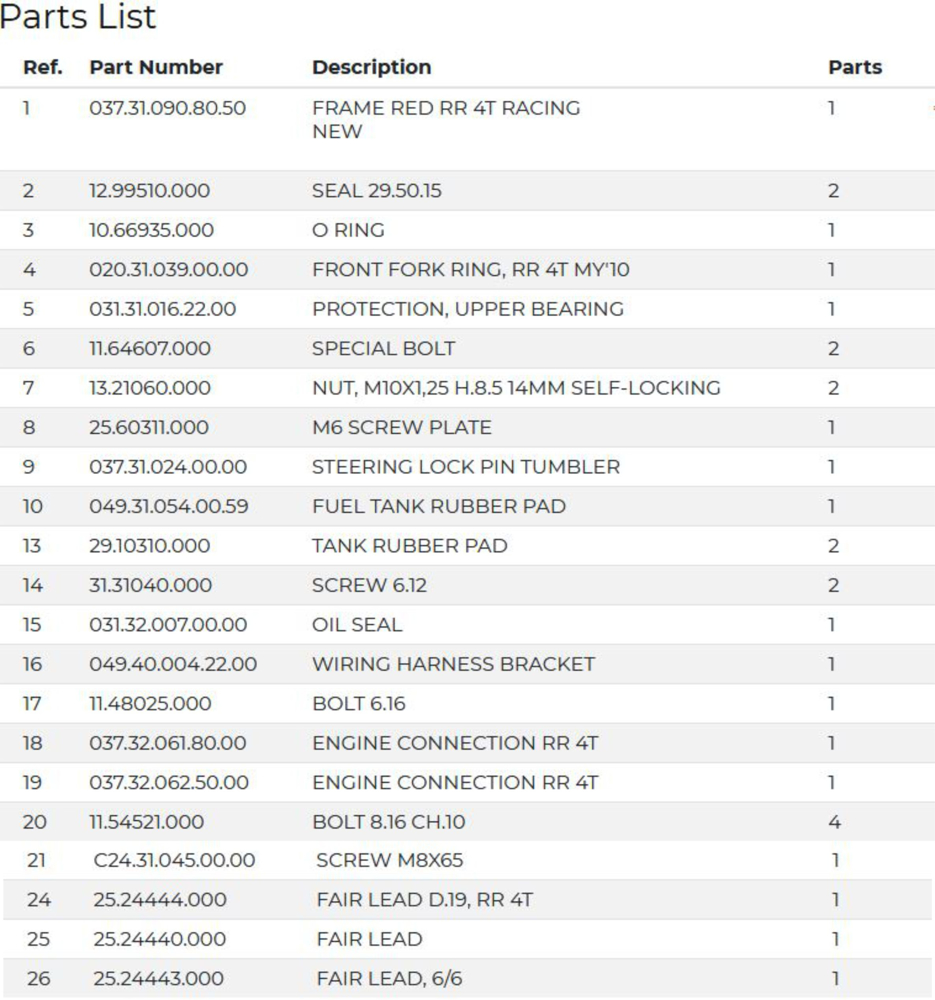Select BOLT 8.16 CH.10 description
The height and width of the screenshot is (1000, 935).
(388, 822)
